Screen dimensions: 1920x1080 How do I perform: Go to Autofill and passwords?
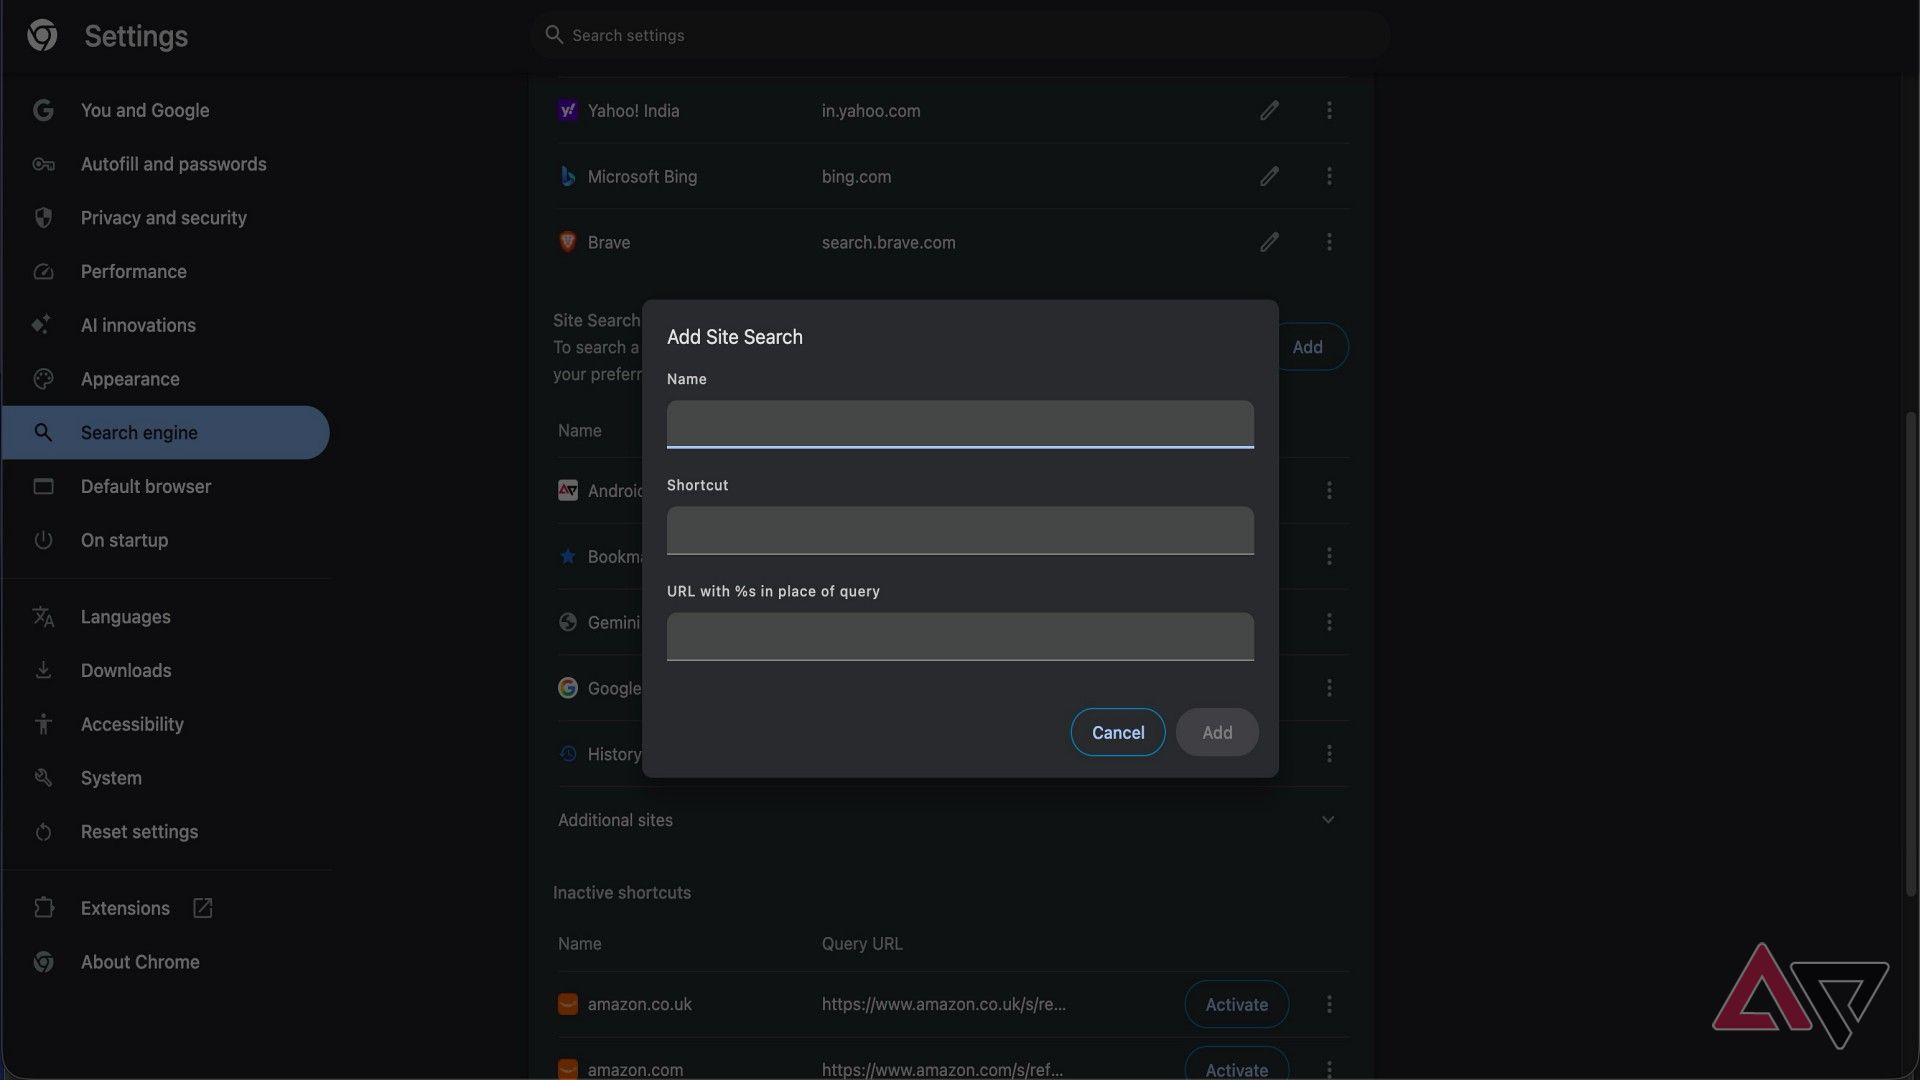(x=166, y=164)
